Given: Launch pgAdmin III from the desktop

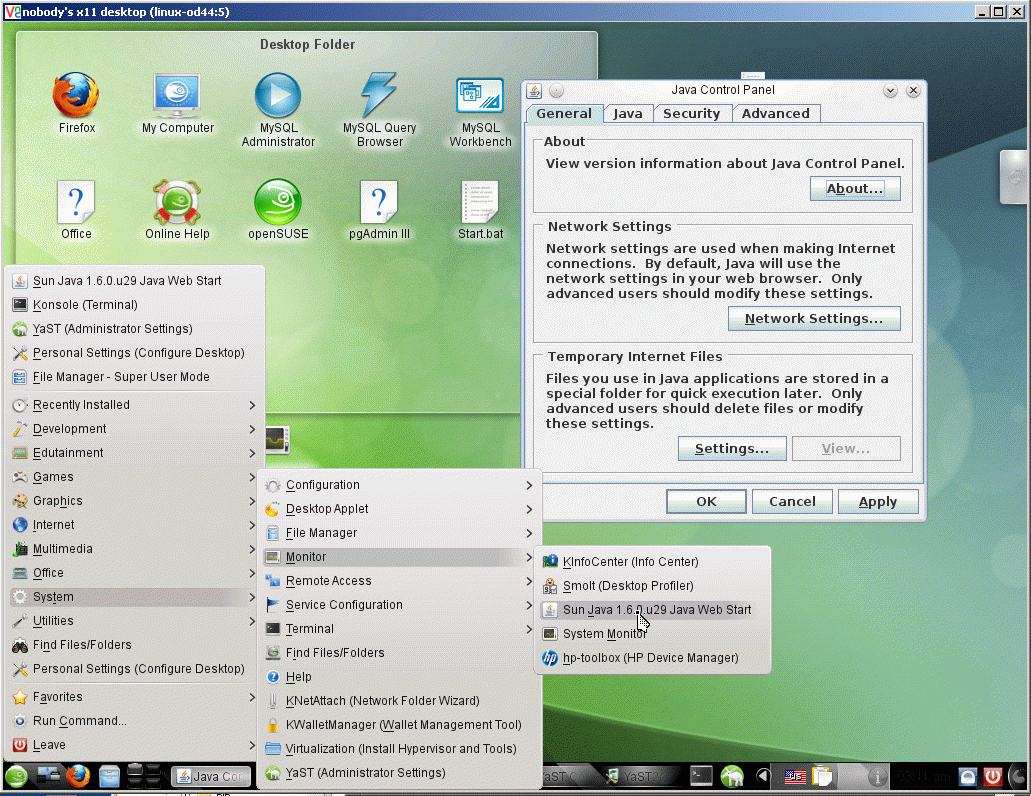Looking at the screenshot, I should [x=379, y=210].
